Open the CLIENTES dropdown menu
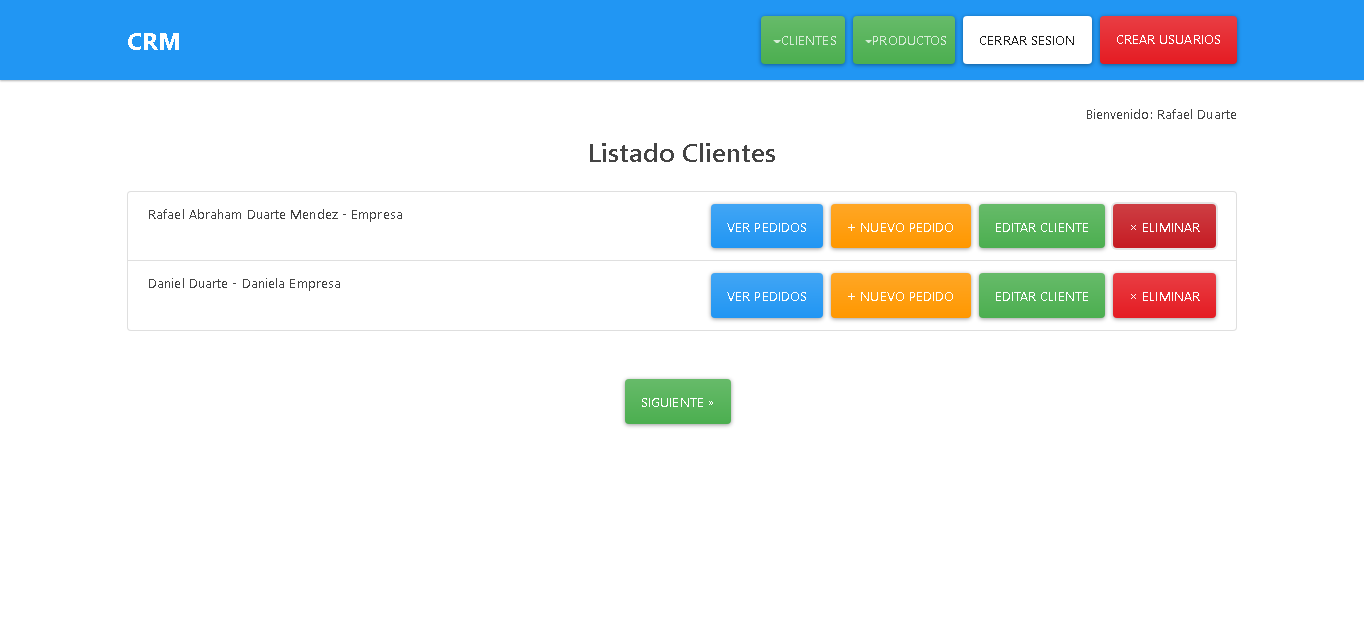 803,40
